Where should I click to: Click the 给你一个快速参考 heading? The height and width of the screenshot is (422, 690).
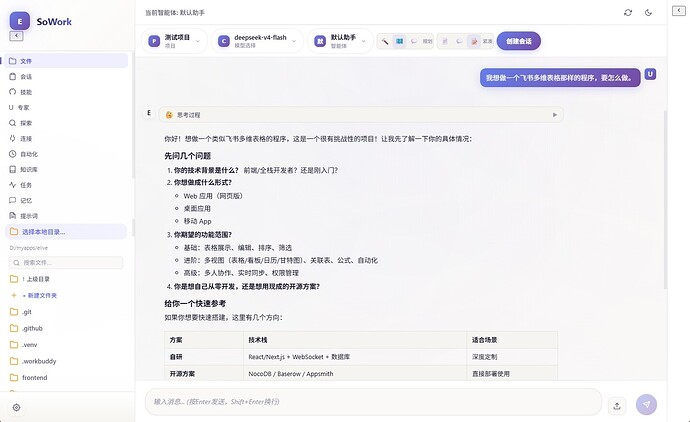click(195, 303)
